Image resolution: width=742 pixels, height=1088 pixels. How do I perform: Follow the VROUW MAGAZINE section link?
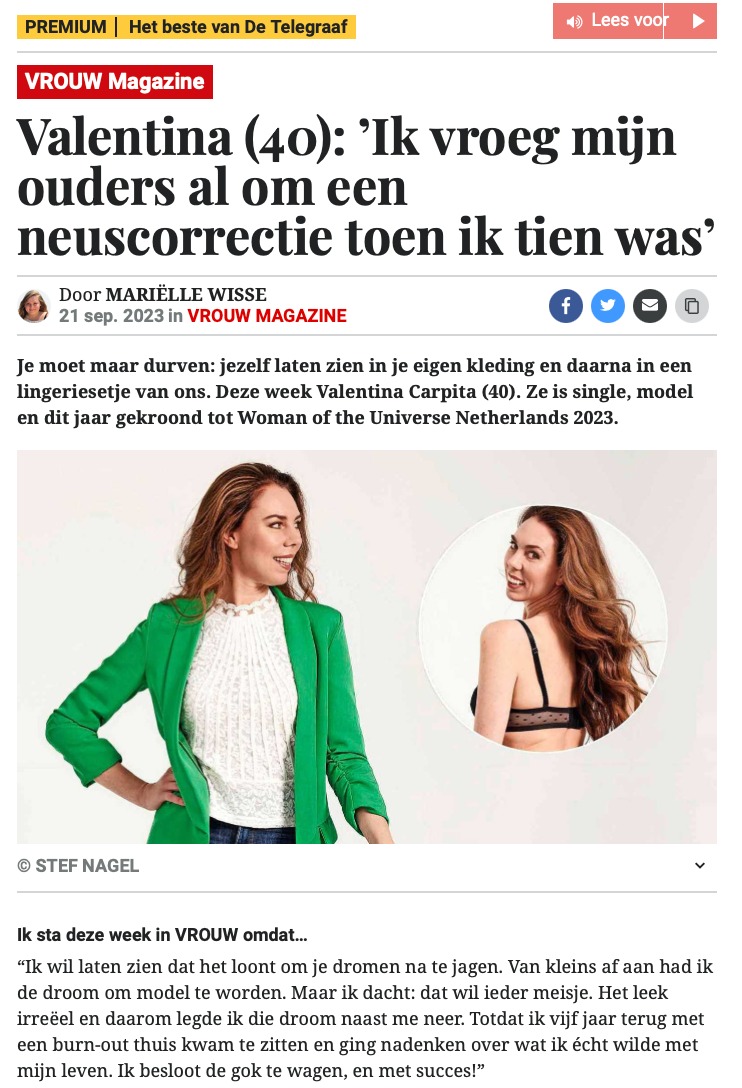pos(267,316)
